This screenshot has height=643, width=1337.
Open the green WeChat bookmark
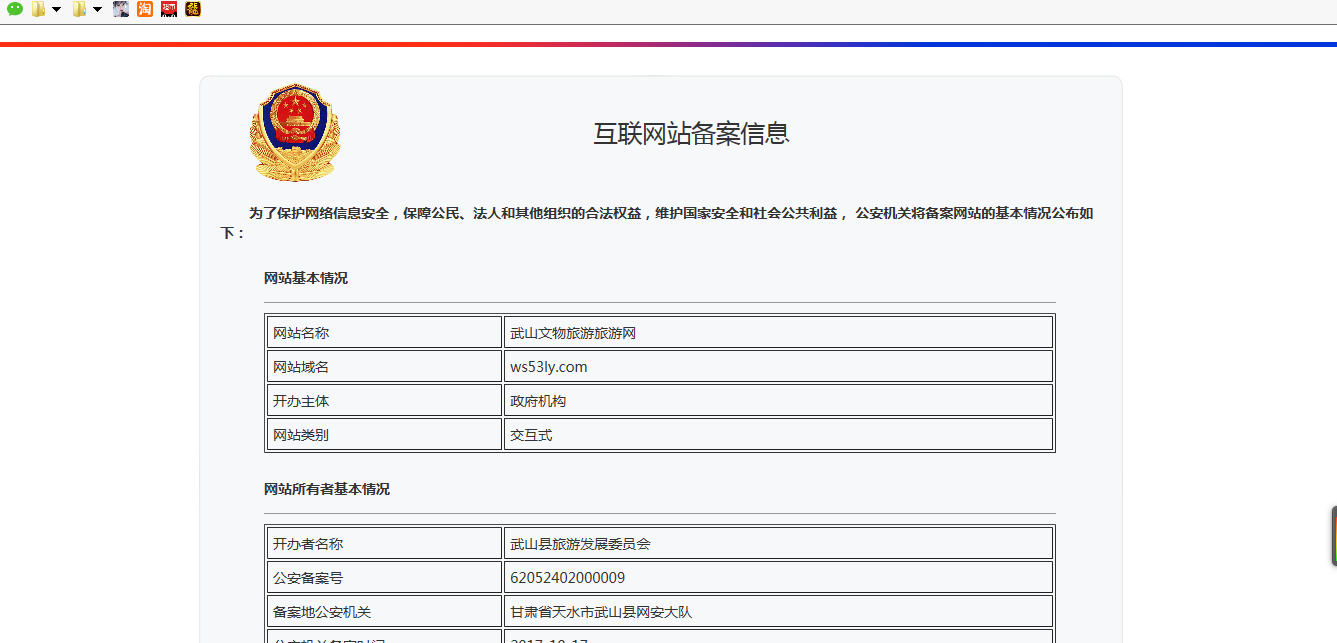14,9
